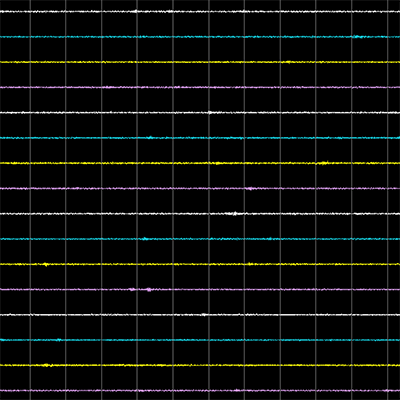
Task: Select the smaller spike on third violet trace
Action: tap(132, 289)
